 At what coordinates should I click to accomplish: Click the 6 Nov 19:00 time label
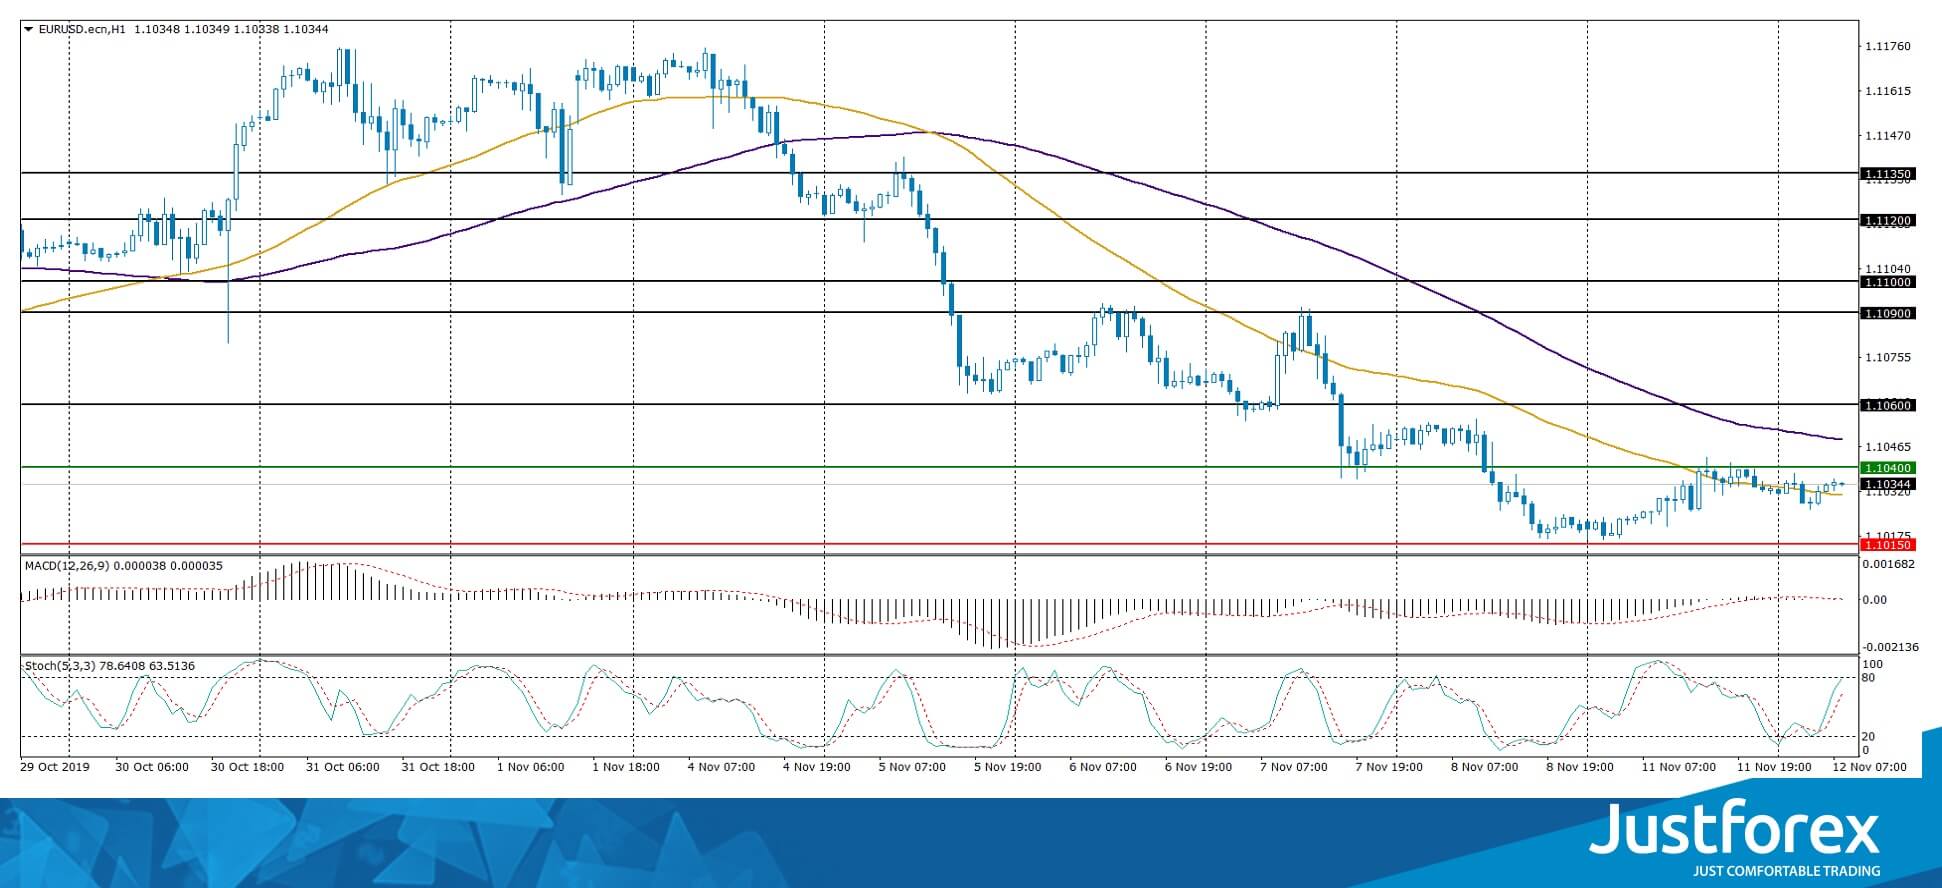click(1198, 767)
